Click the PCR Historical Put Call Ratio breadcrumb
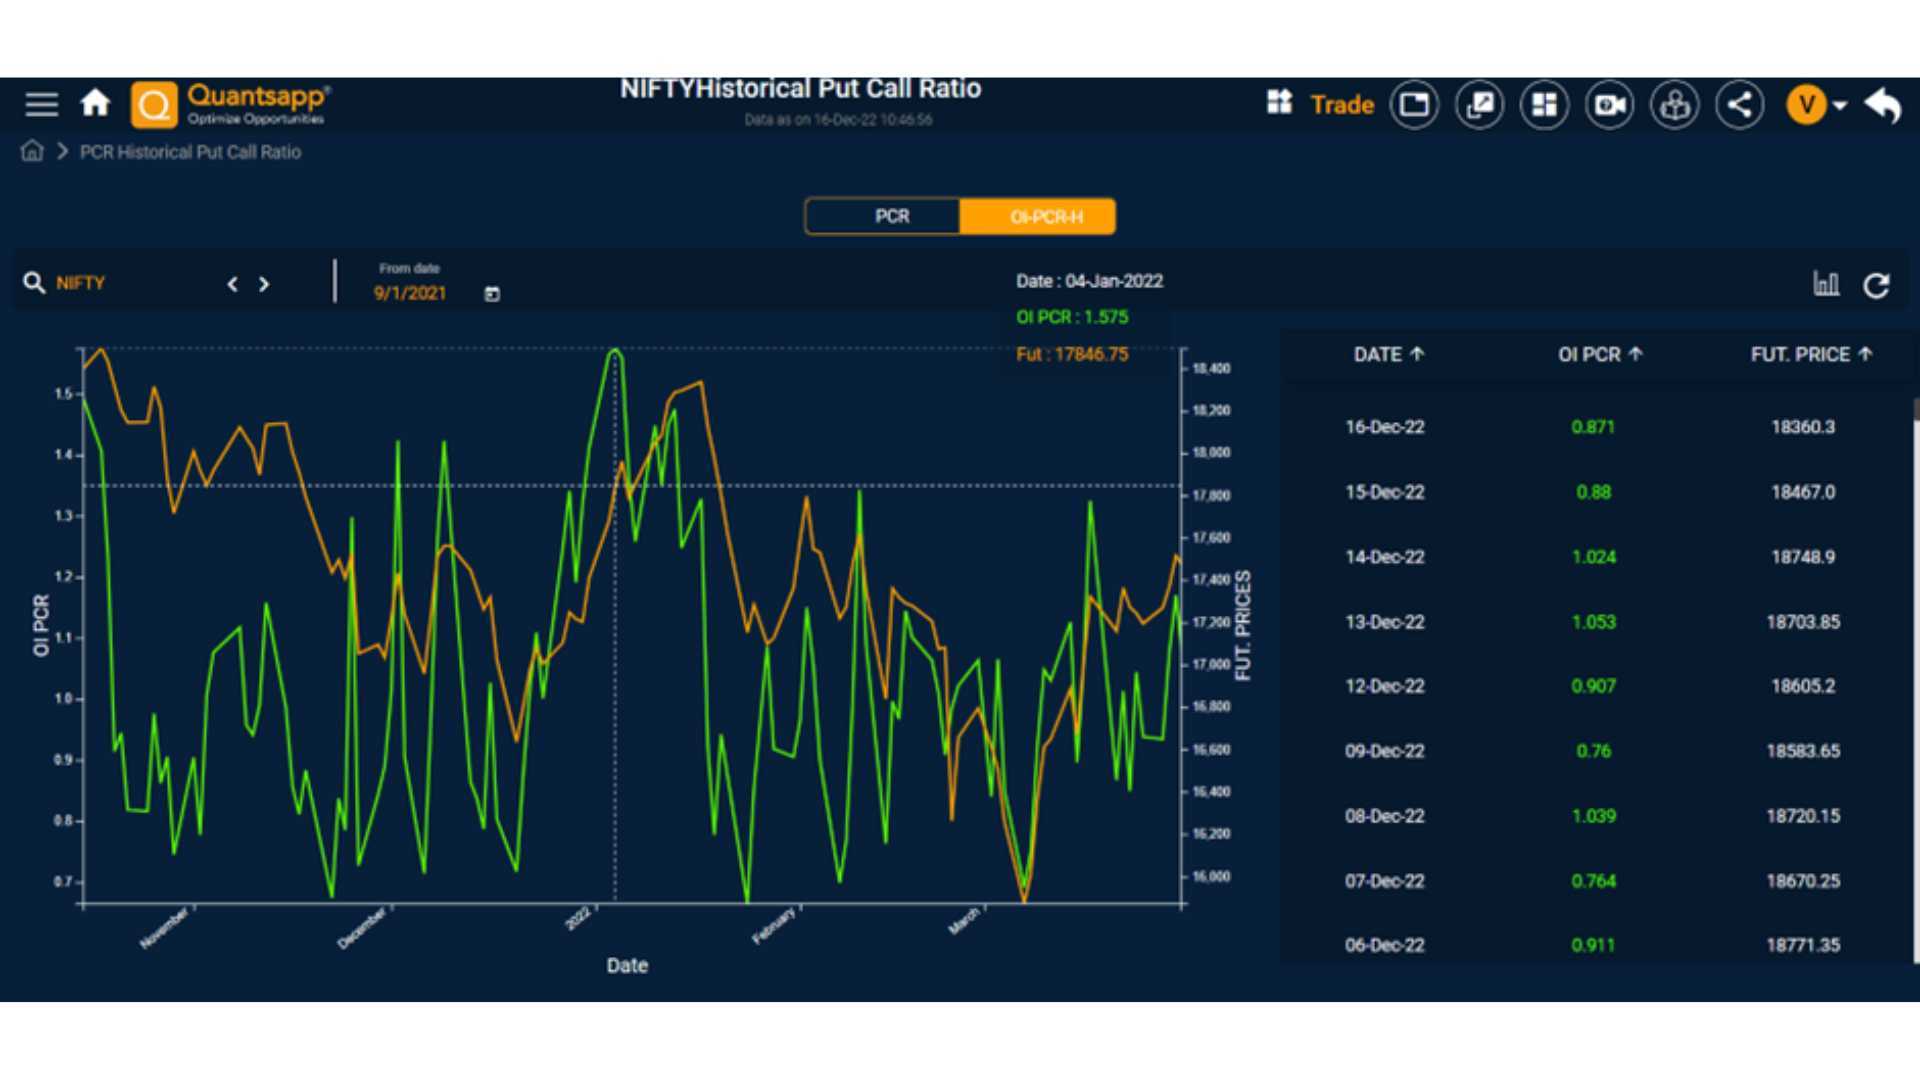This screenshot has height=1080, width=1920. 190,152
